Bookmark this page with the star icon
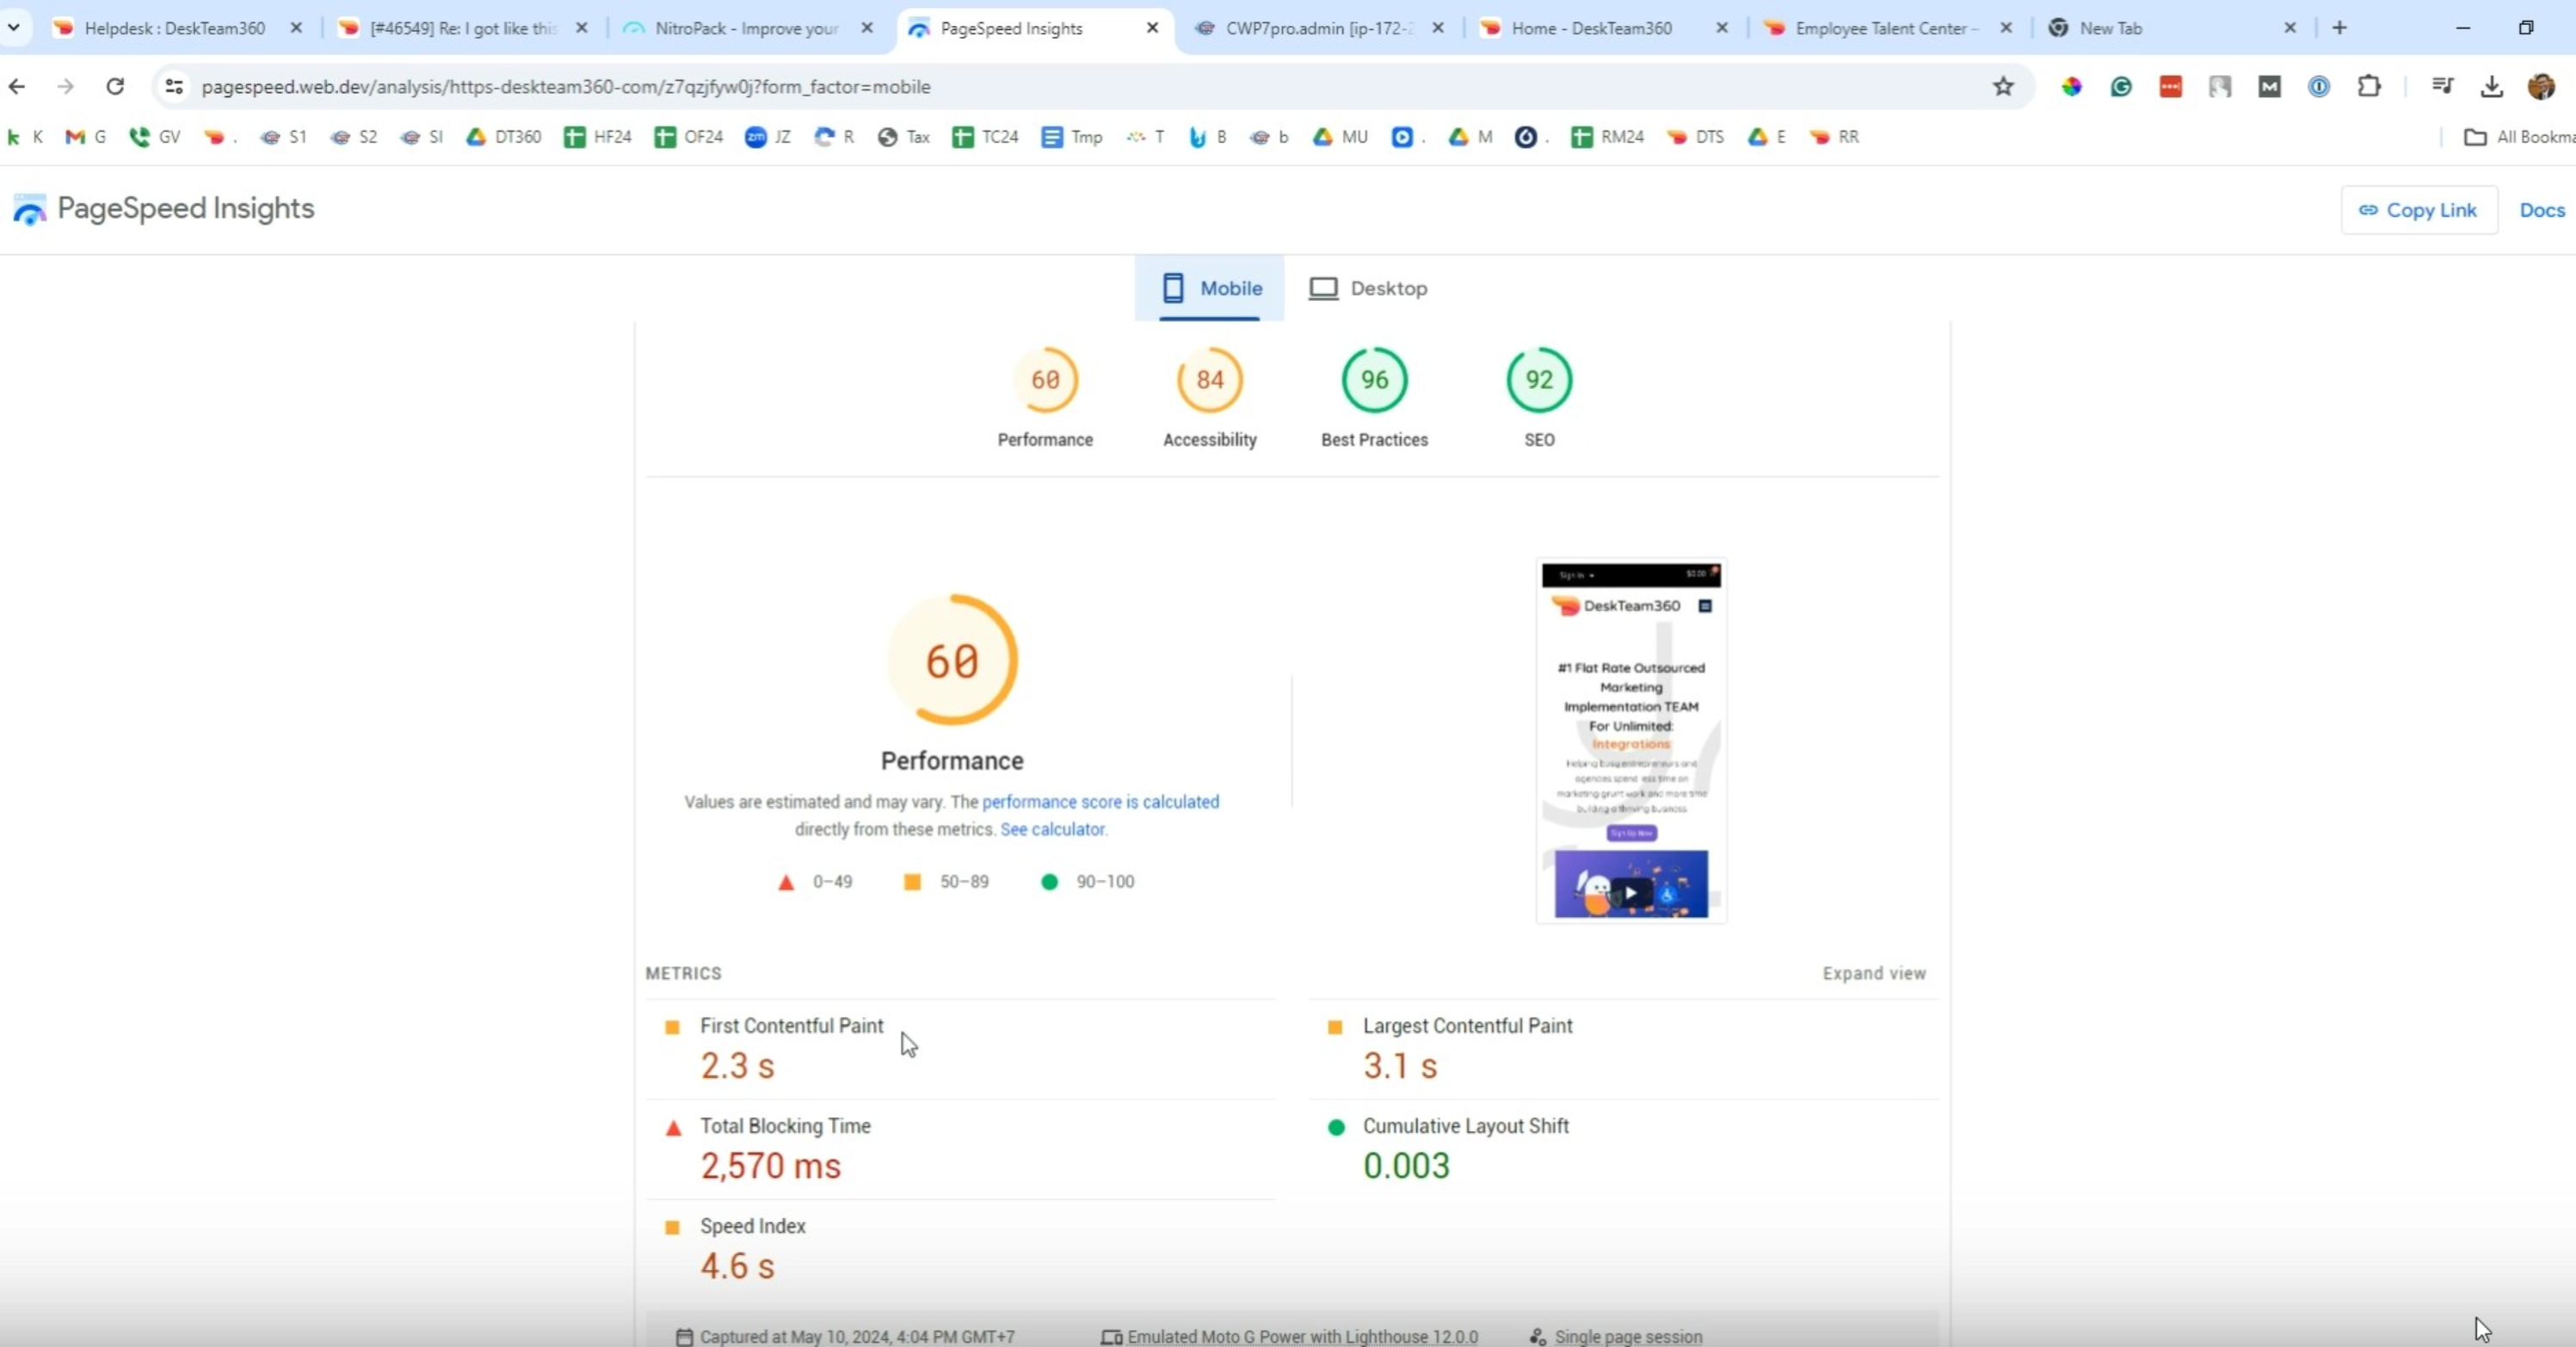This screenshot has height=1347, width=2576. coord(2003,87)
